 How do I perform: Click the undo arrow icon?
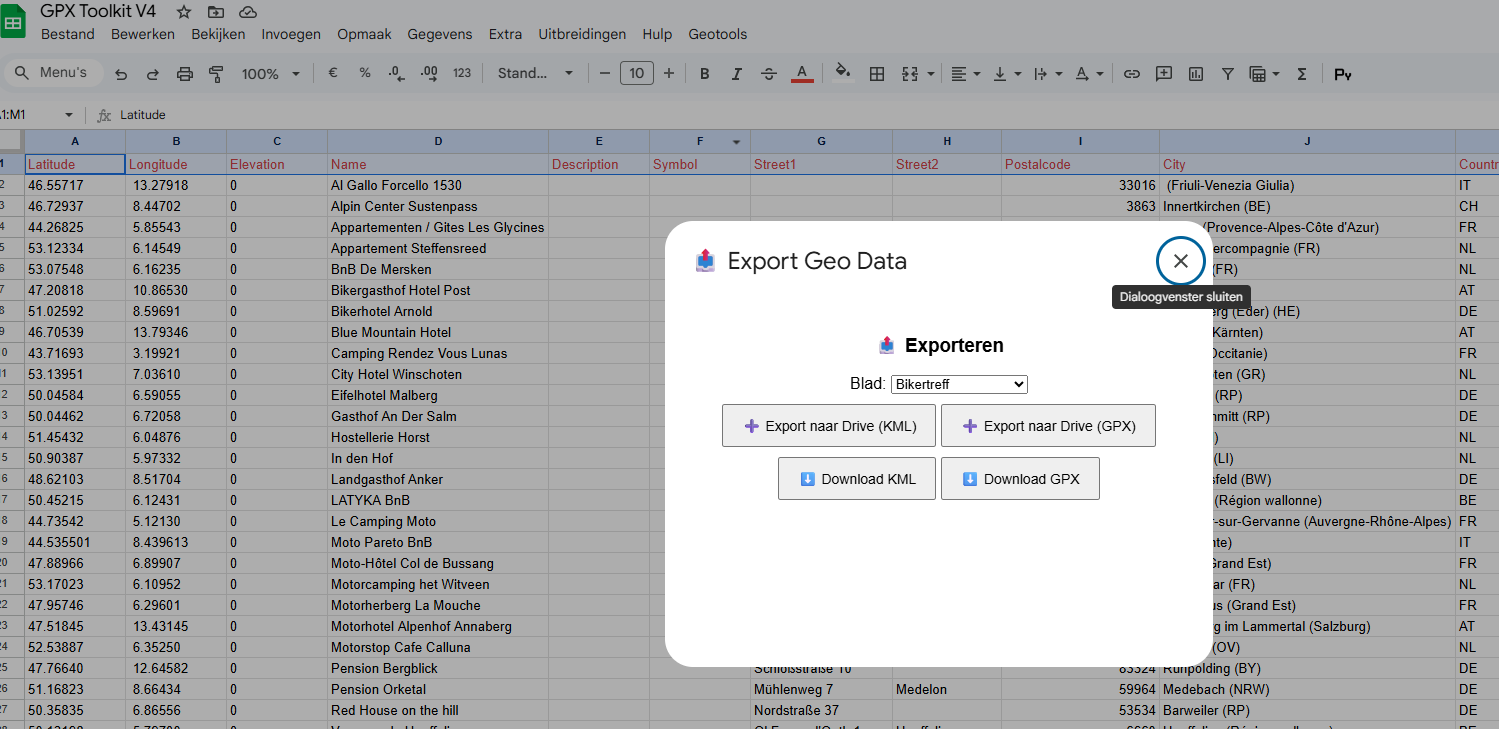pyautogui.click(x=121, y=74)
